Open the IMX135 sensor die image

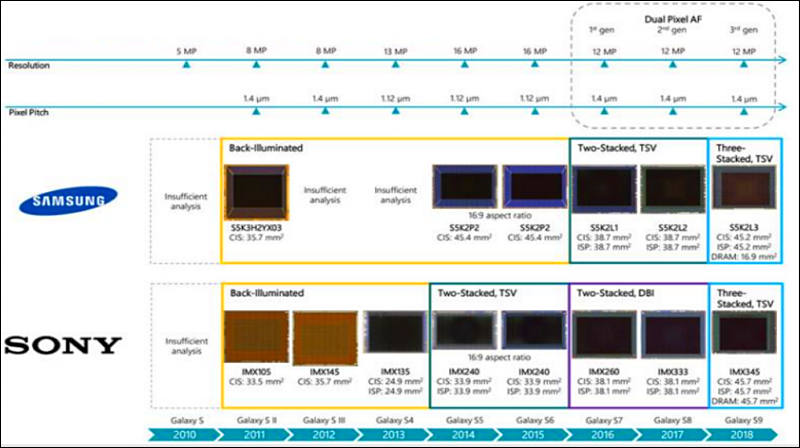395,332
